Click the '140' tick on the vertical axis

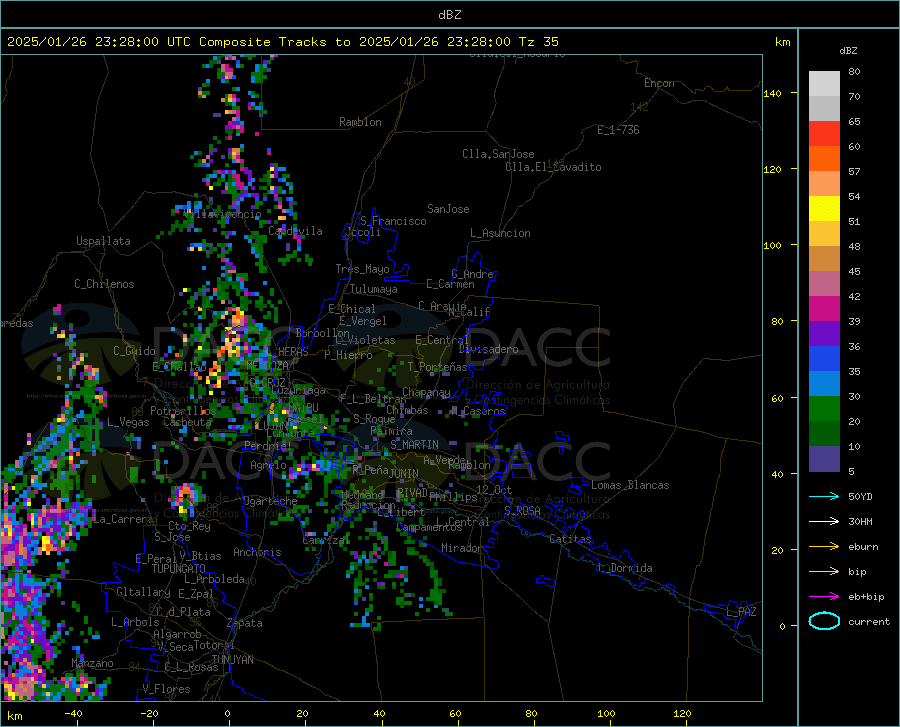point(772,93)
